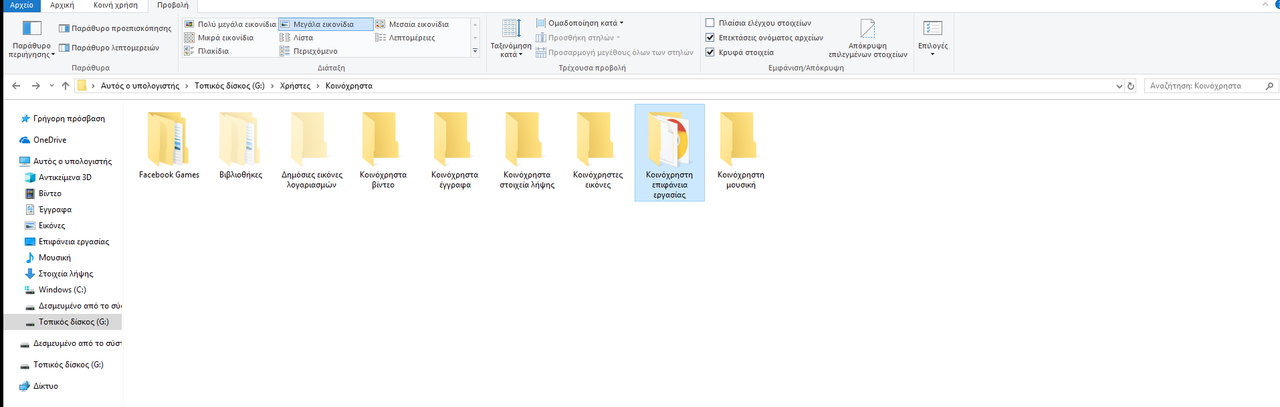The image size is (1280, 407).
Task: Toggle Παράθυρο λεπτομερειών pane
Action: pos(108,47)
